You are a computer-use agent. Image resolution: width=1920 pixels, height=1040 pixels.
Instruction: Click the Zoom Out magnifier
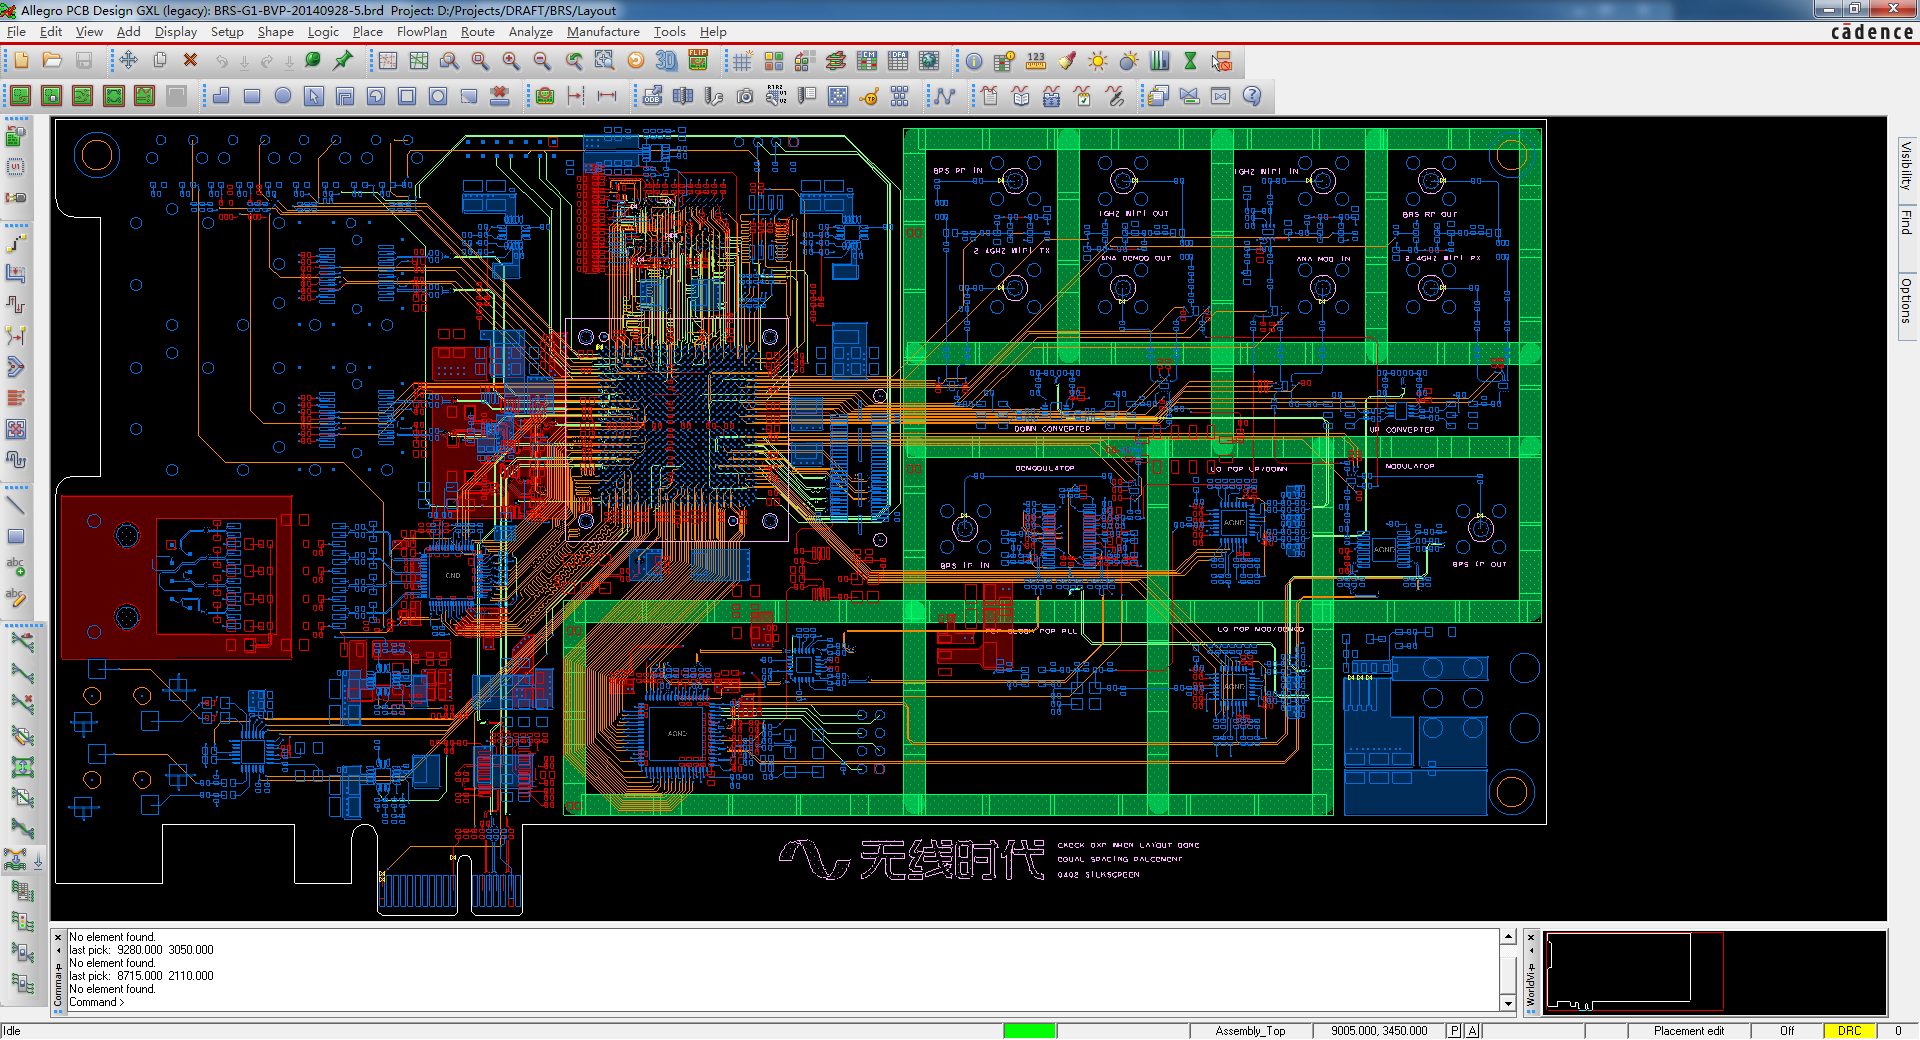(542, 61)
